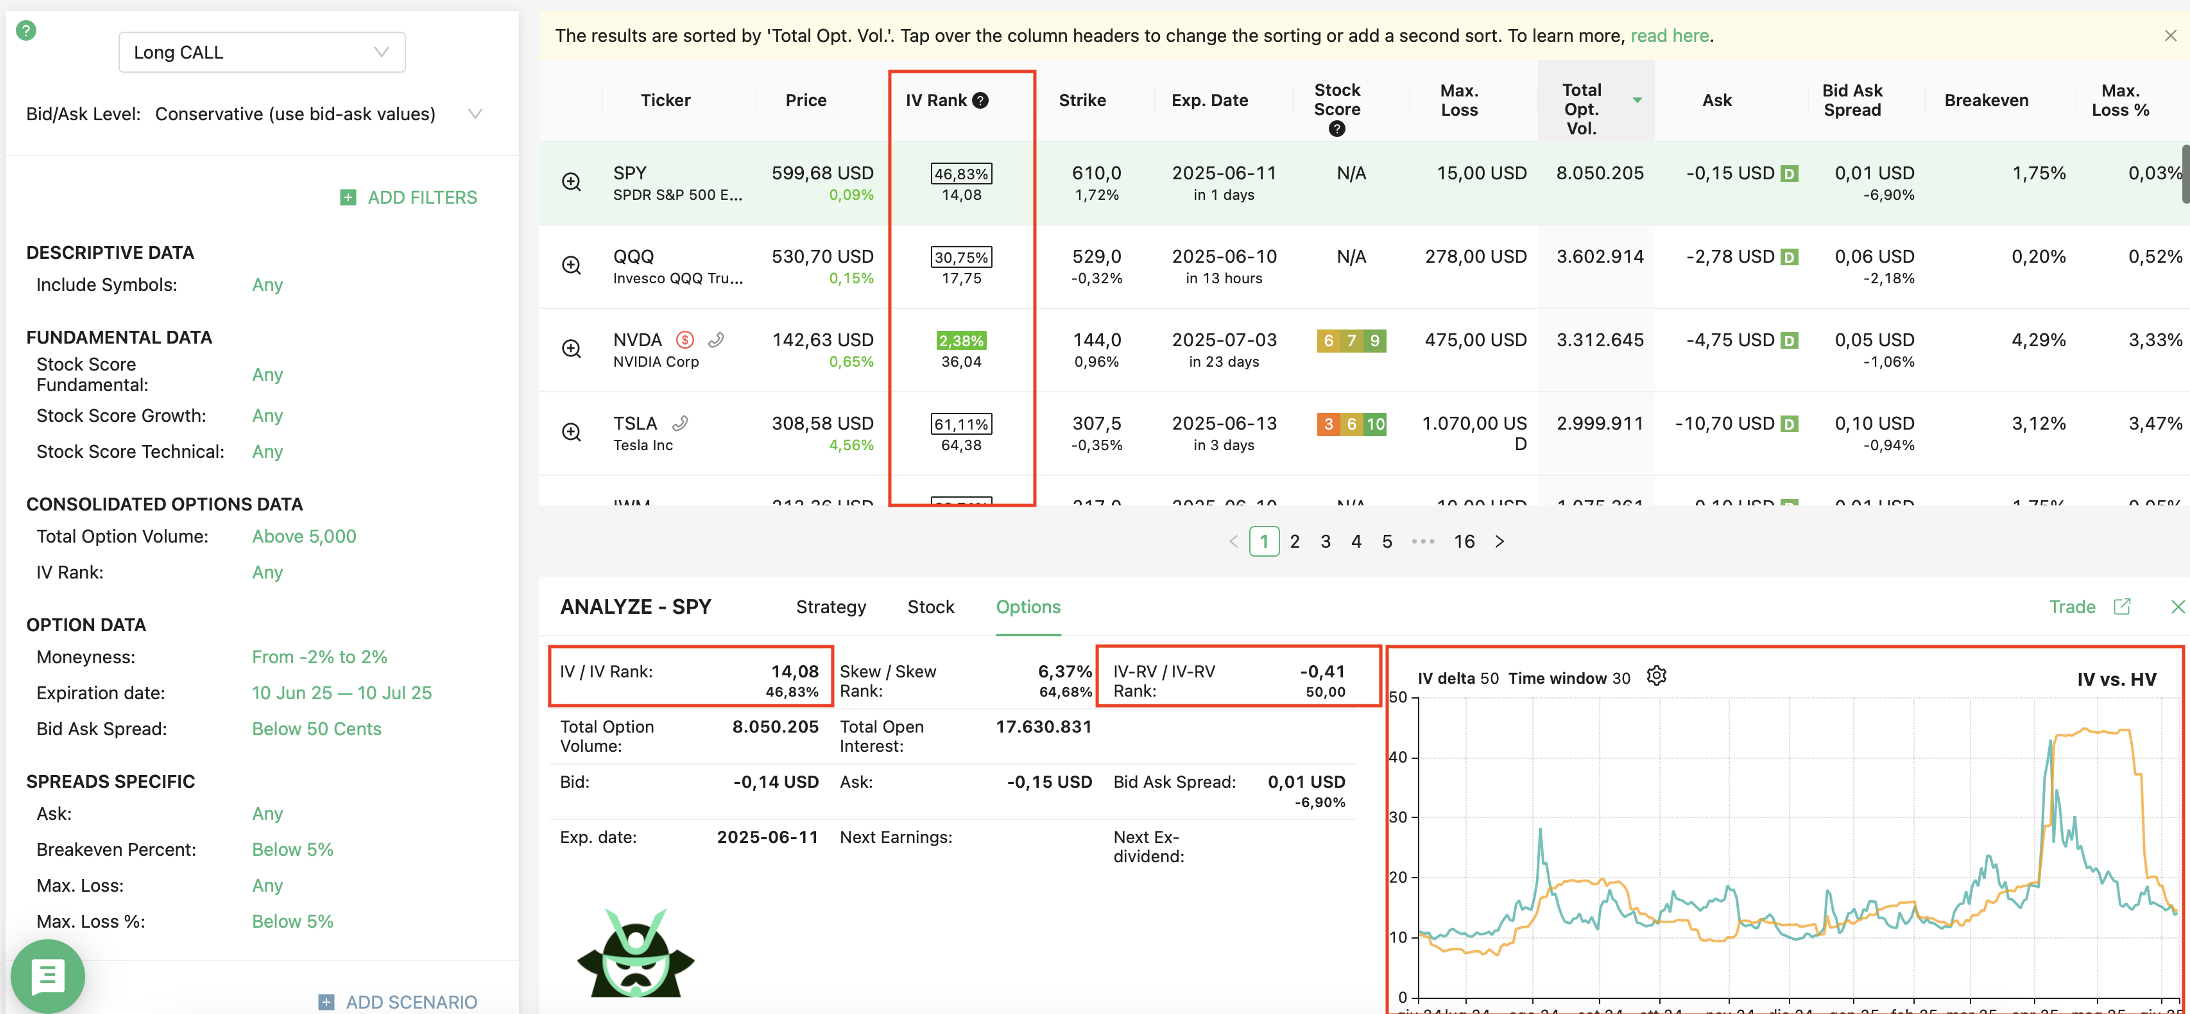Click NVDA link chain icon
The width and height of the screenshot is (2190, 1014).
(716, 340)
